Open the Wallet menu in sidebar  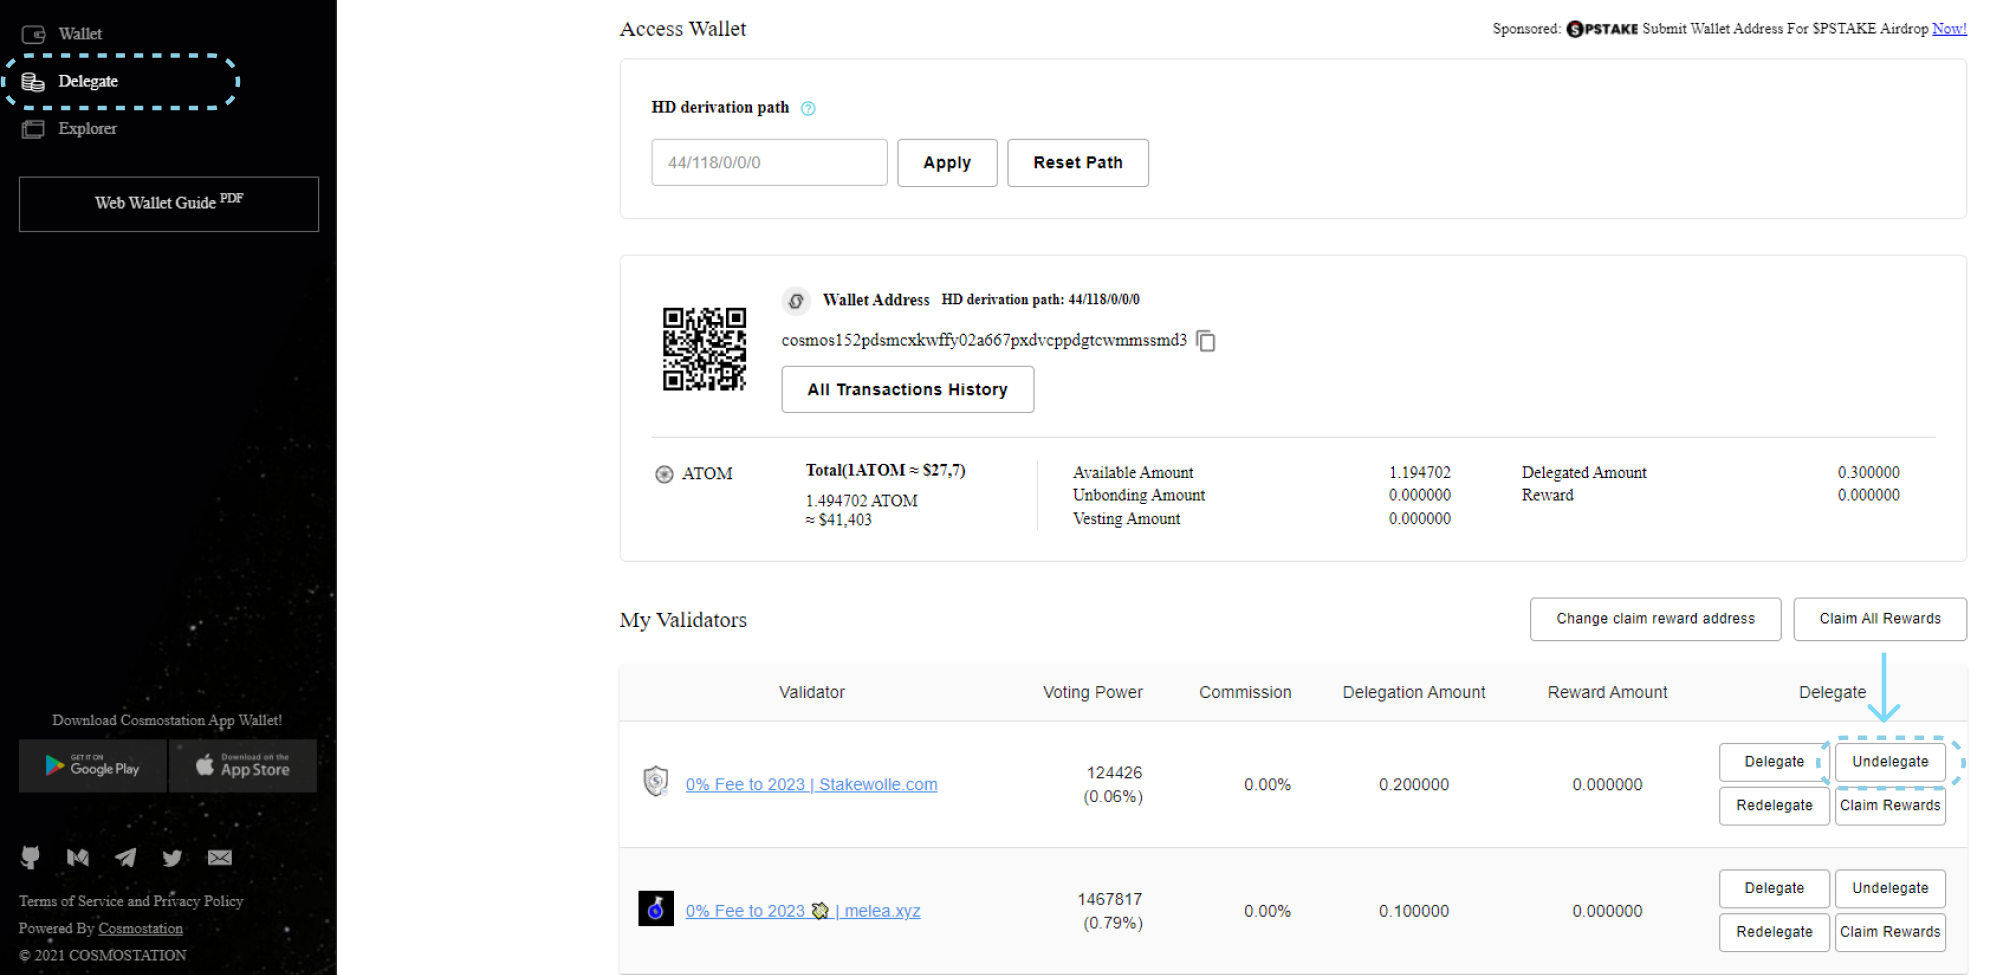[x=79, y=34]
